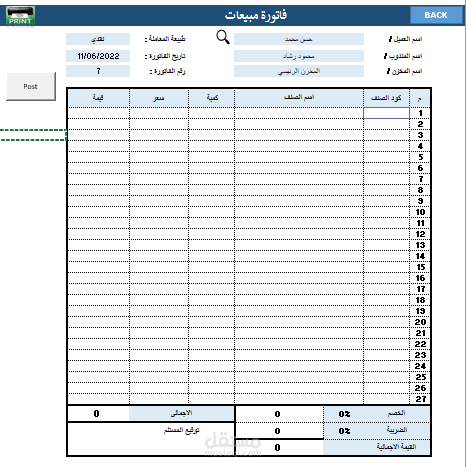Click row number 10 in the serial column

(x=420, y=212)
